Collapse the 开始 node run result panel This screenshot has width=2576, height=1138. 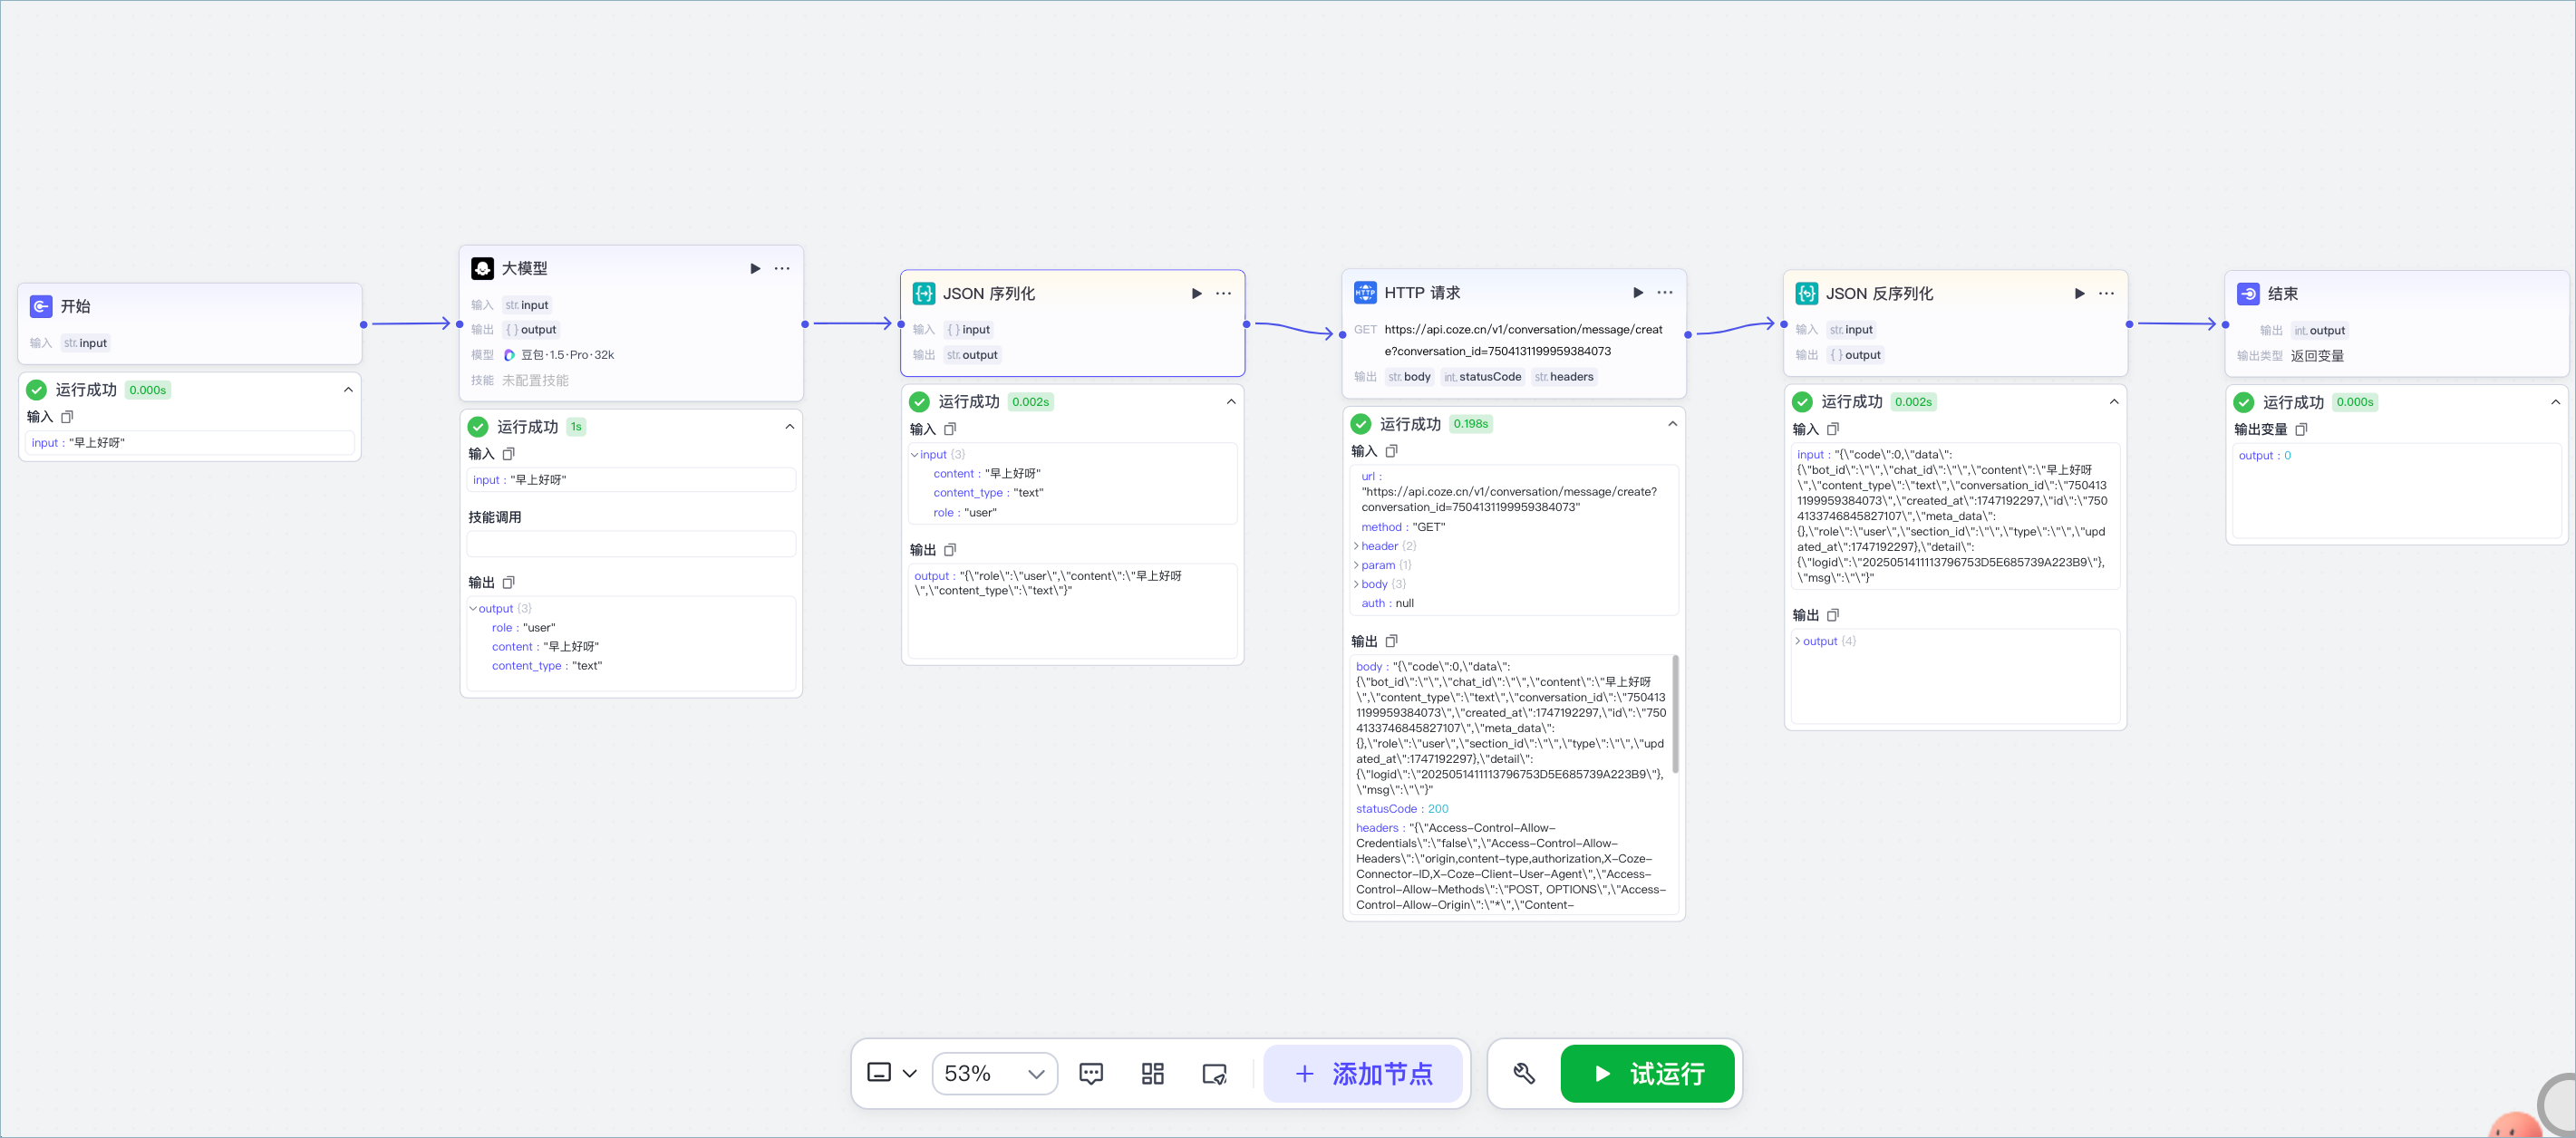click(x=348, y=390)
